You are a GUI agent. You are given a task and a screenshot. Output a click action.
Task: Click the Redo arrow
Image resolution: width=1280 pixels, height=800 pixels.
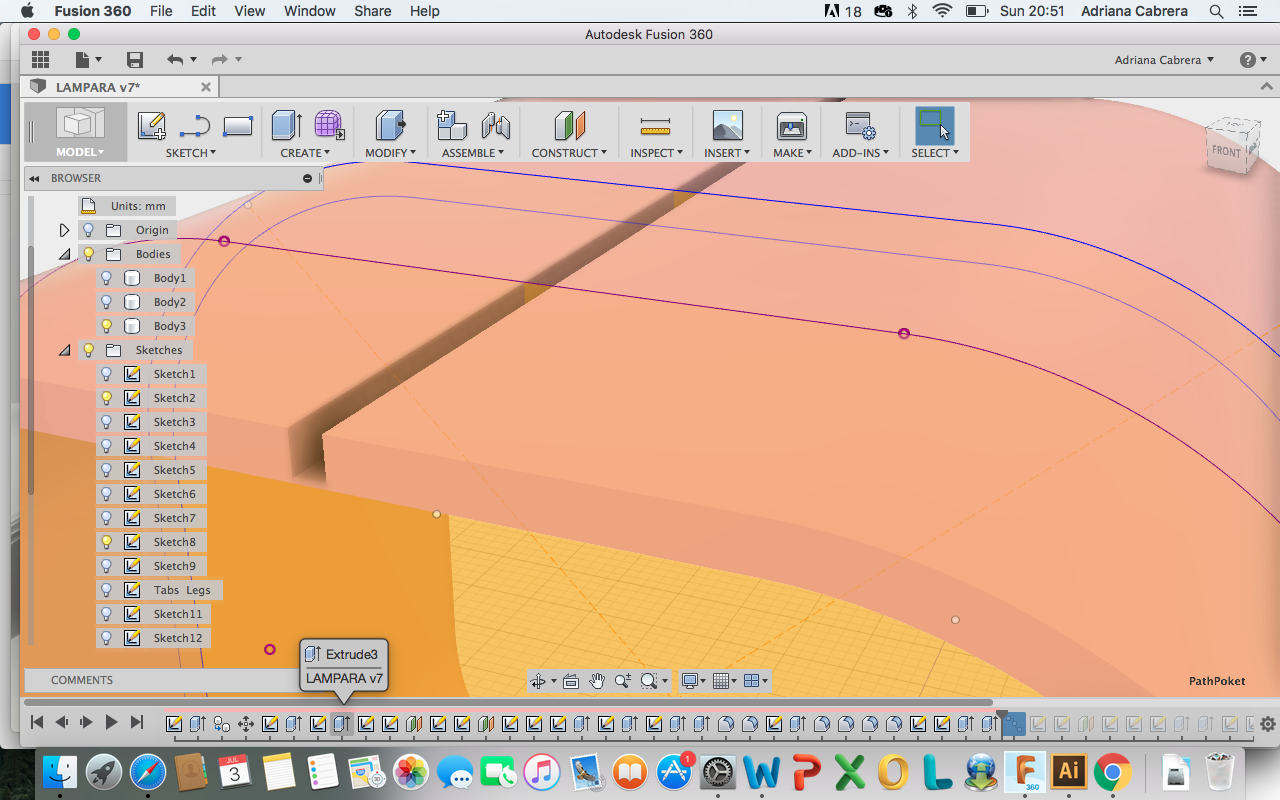click(x=220, y=60)
